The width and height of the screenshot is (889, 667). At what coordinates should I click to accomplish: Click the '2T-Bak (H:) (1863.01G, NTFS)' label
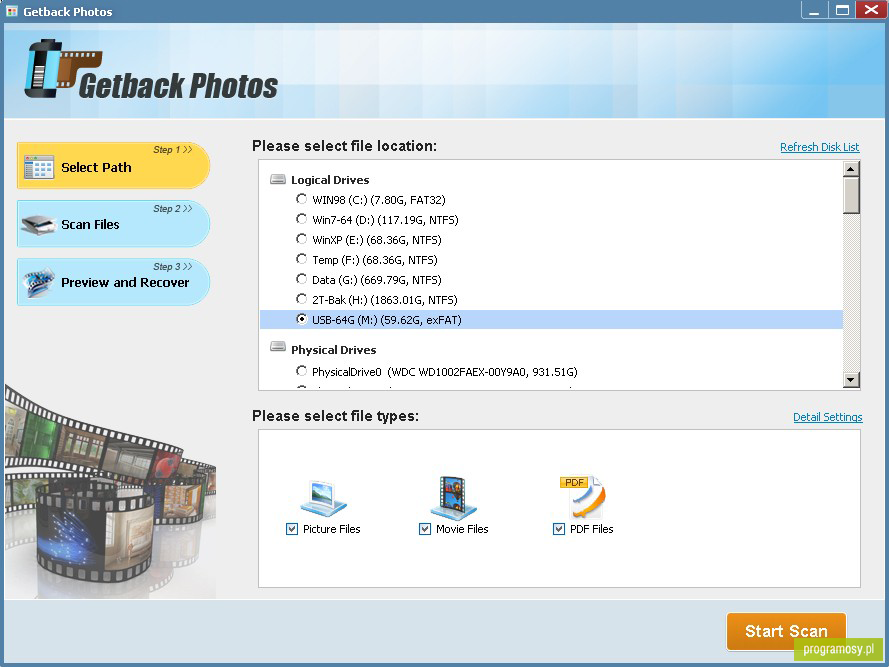[x=384, y=299]
